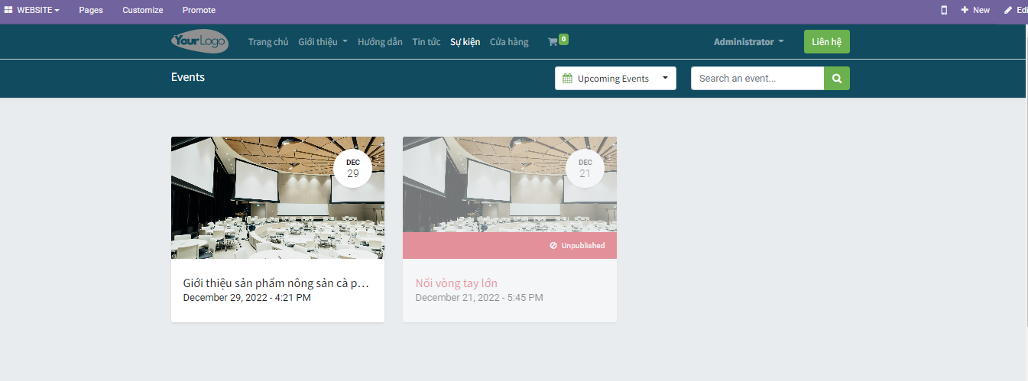Open the WEBSITE app switcher menu
This screenshot has height=381, width=1028.
pyautogui.click(x=32, y=10)
